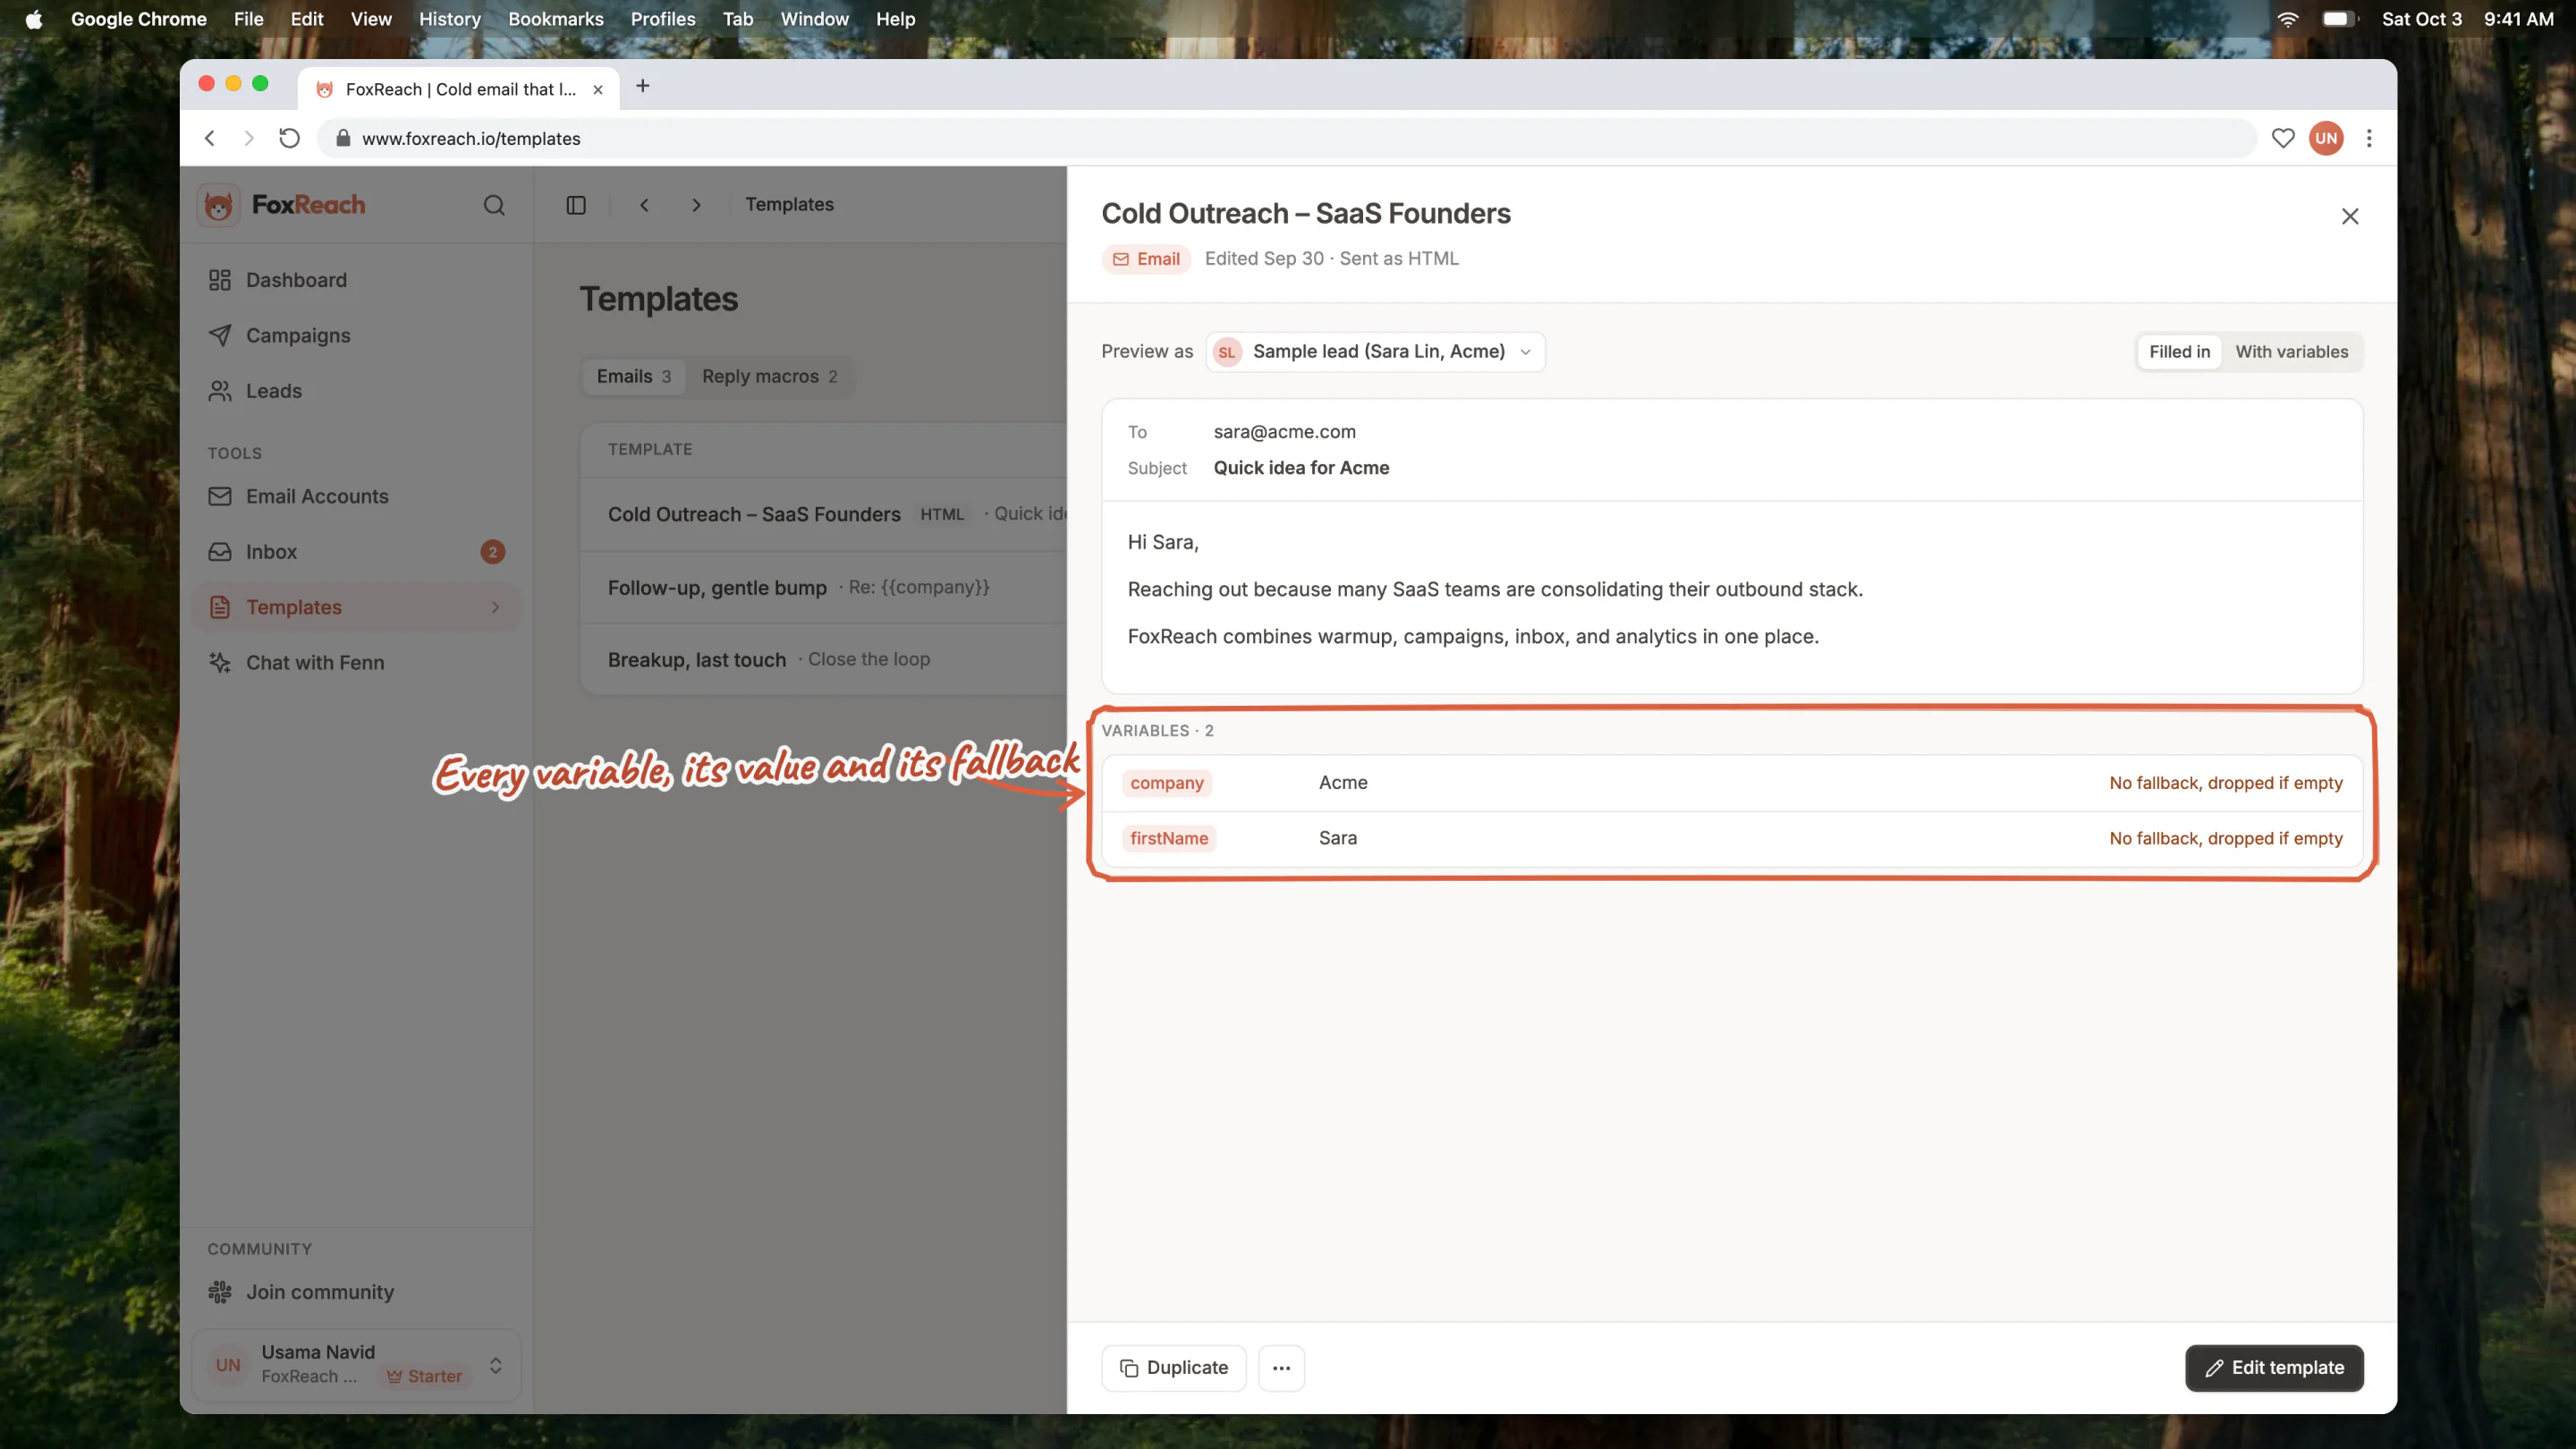Go forward with the breadcrumb right arrow
Viewport: 2576px width, 1449px height.
[x=696, y=205]
